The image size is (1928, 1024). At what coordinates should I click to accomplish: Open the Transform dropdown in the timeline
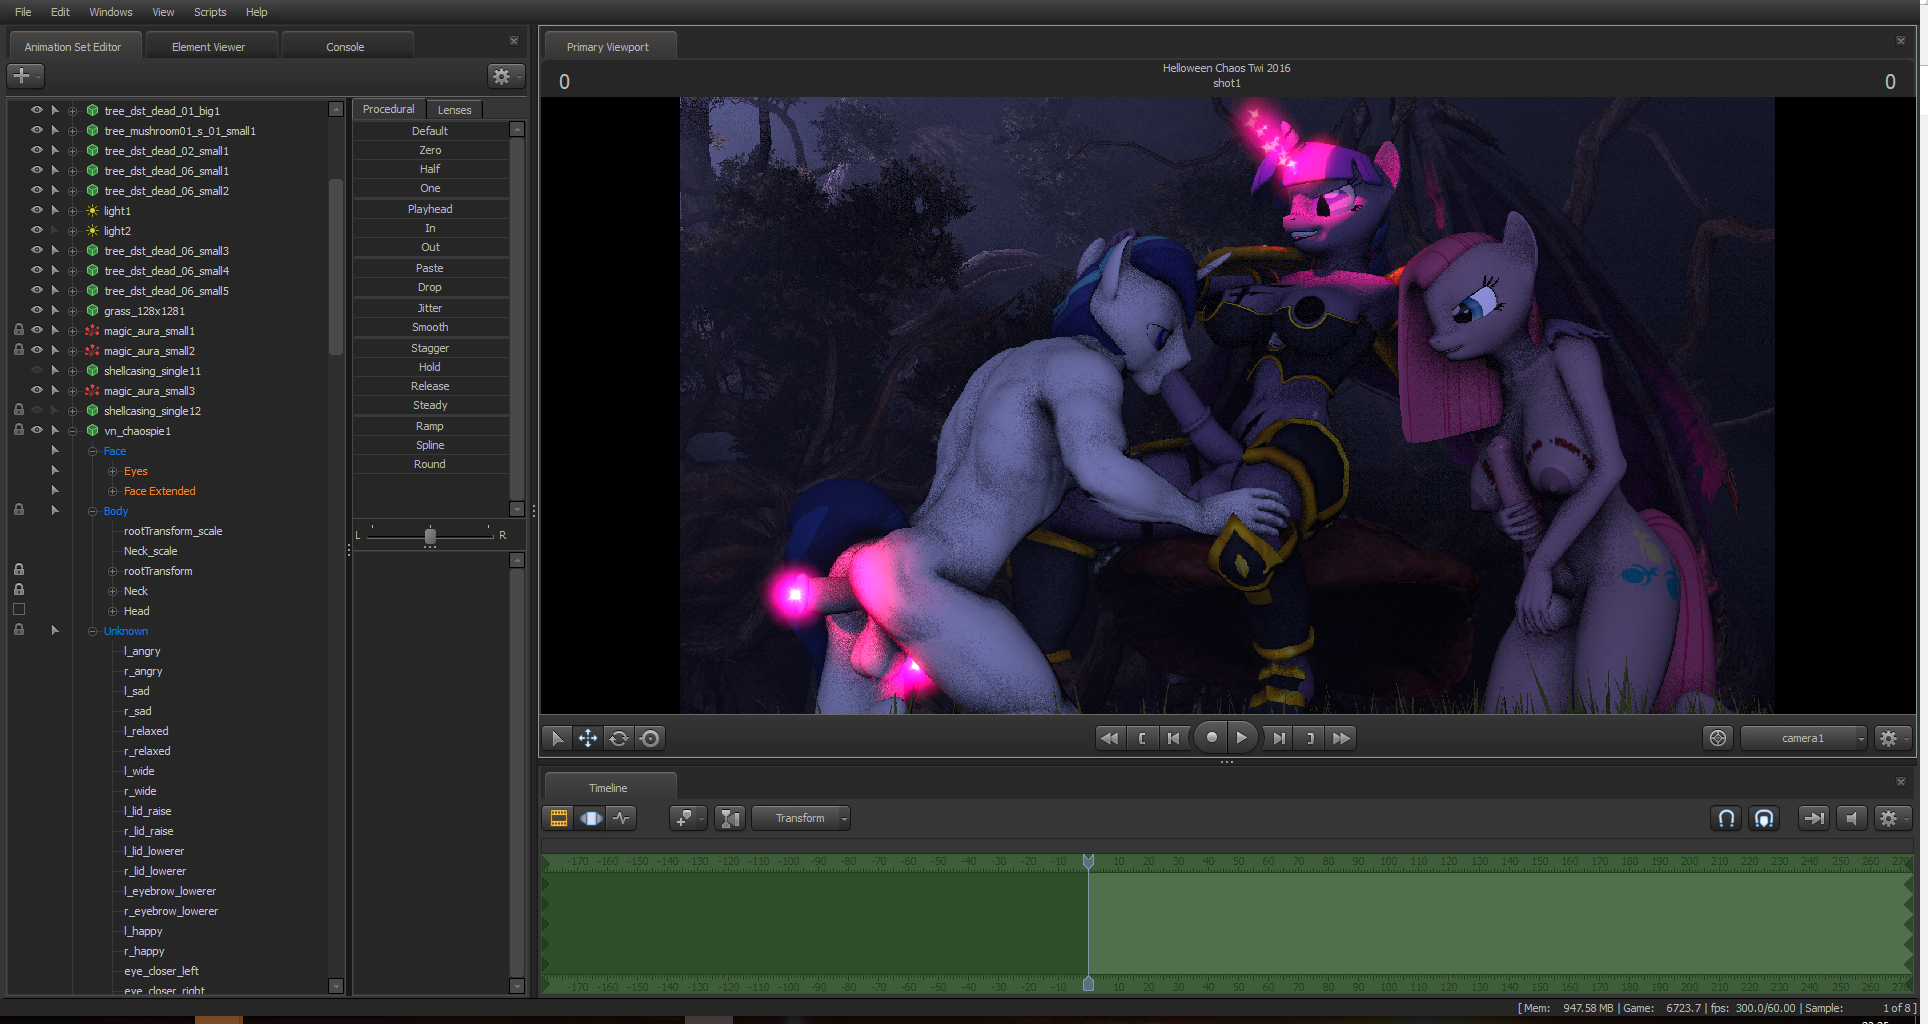[x=801, y=818]
